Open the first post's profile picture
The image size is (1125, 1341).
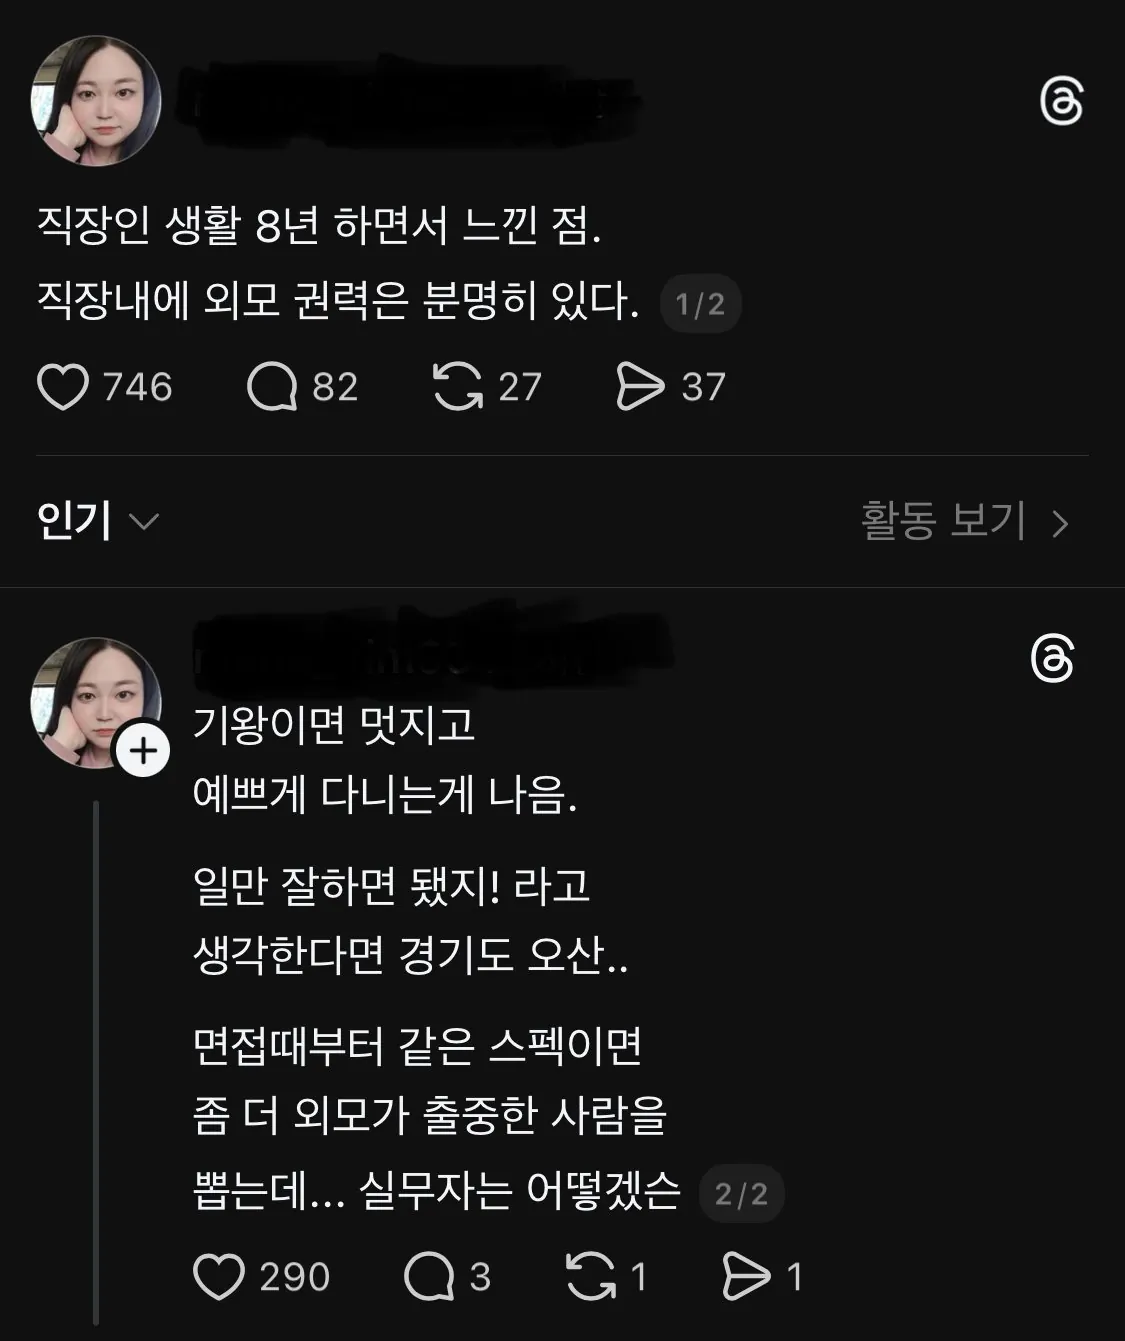click(x=96, y=101)
